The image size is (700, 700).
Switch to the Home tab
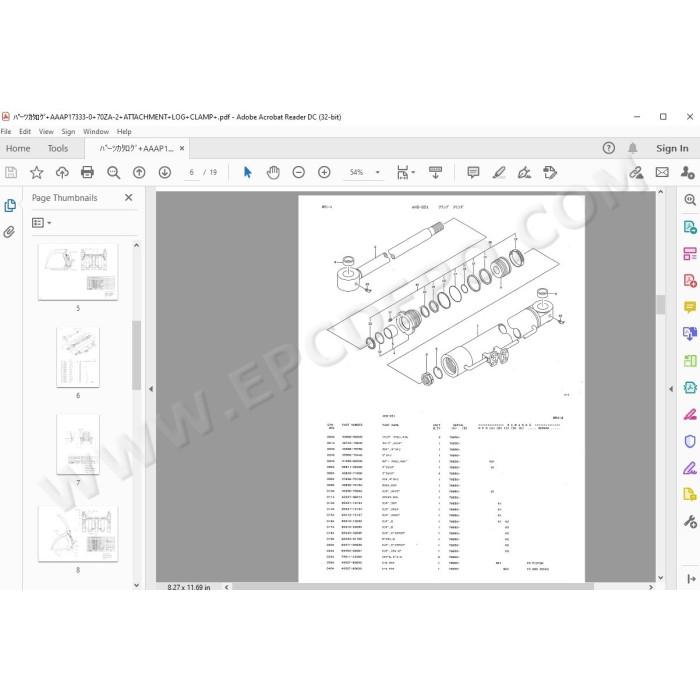point(18,148)
